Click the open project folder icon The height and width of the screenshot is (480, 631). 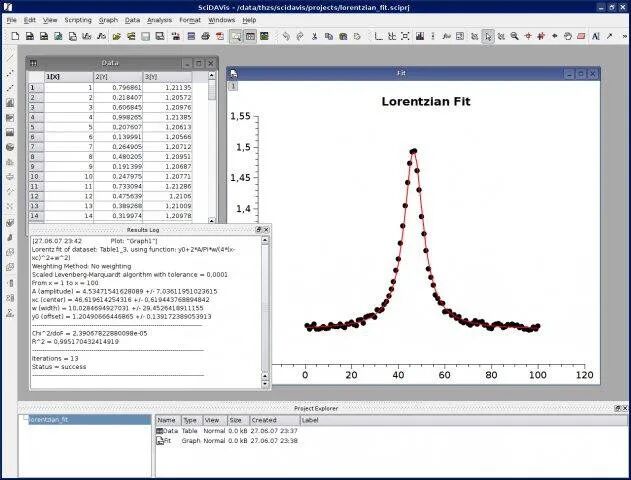click(x=117, y=36)
